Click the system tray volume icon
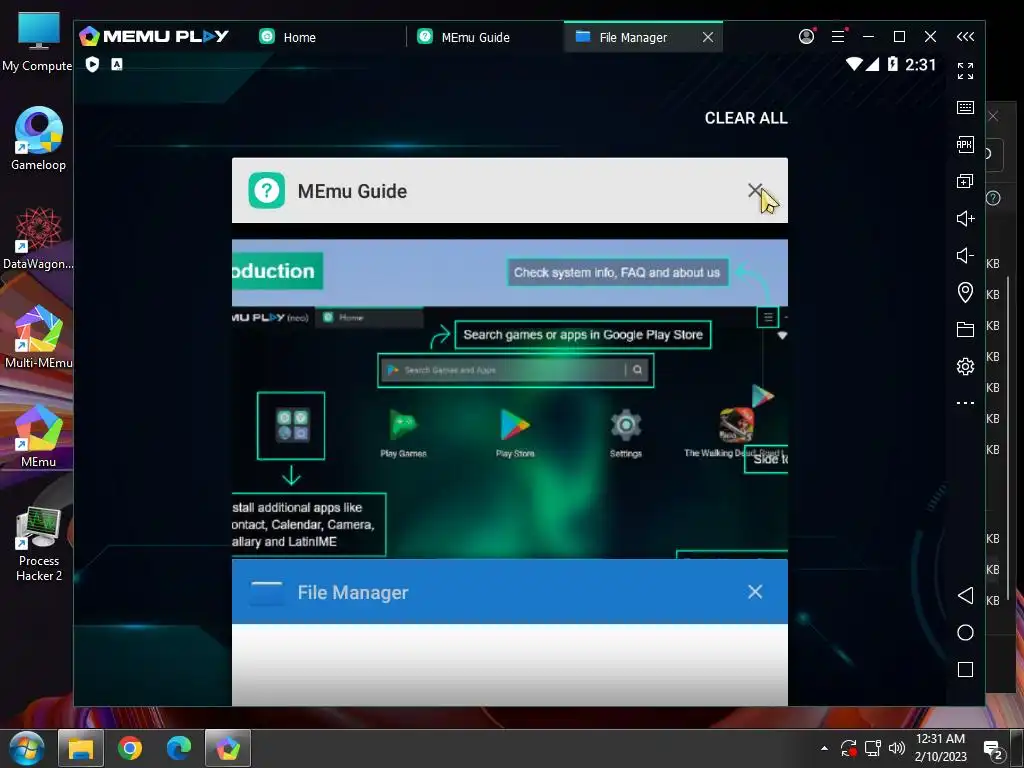Screen dimensions: 1024x768 (897, 748)
